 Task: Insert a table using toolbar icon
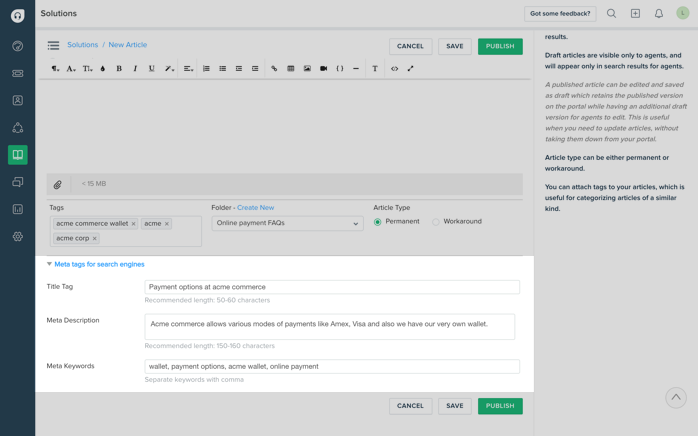(x=291, y=69)
